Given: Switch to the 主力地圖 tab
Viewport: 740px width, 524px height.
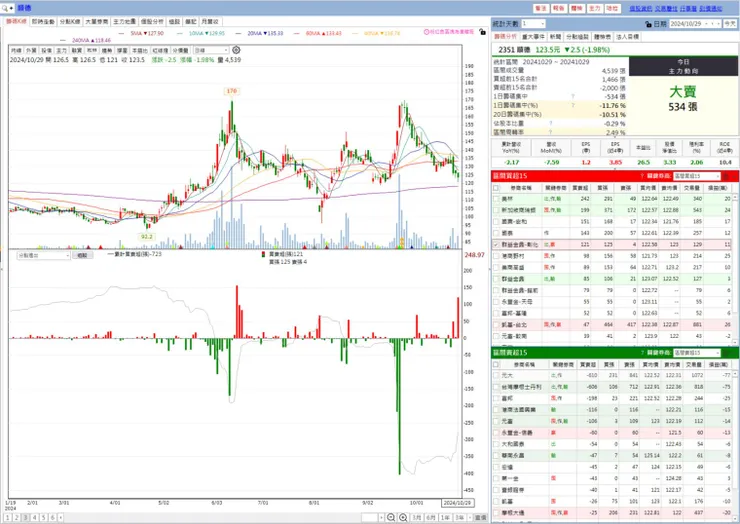Looking at the screenshot, I should 125,22.
